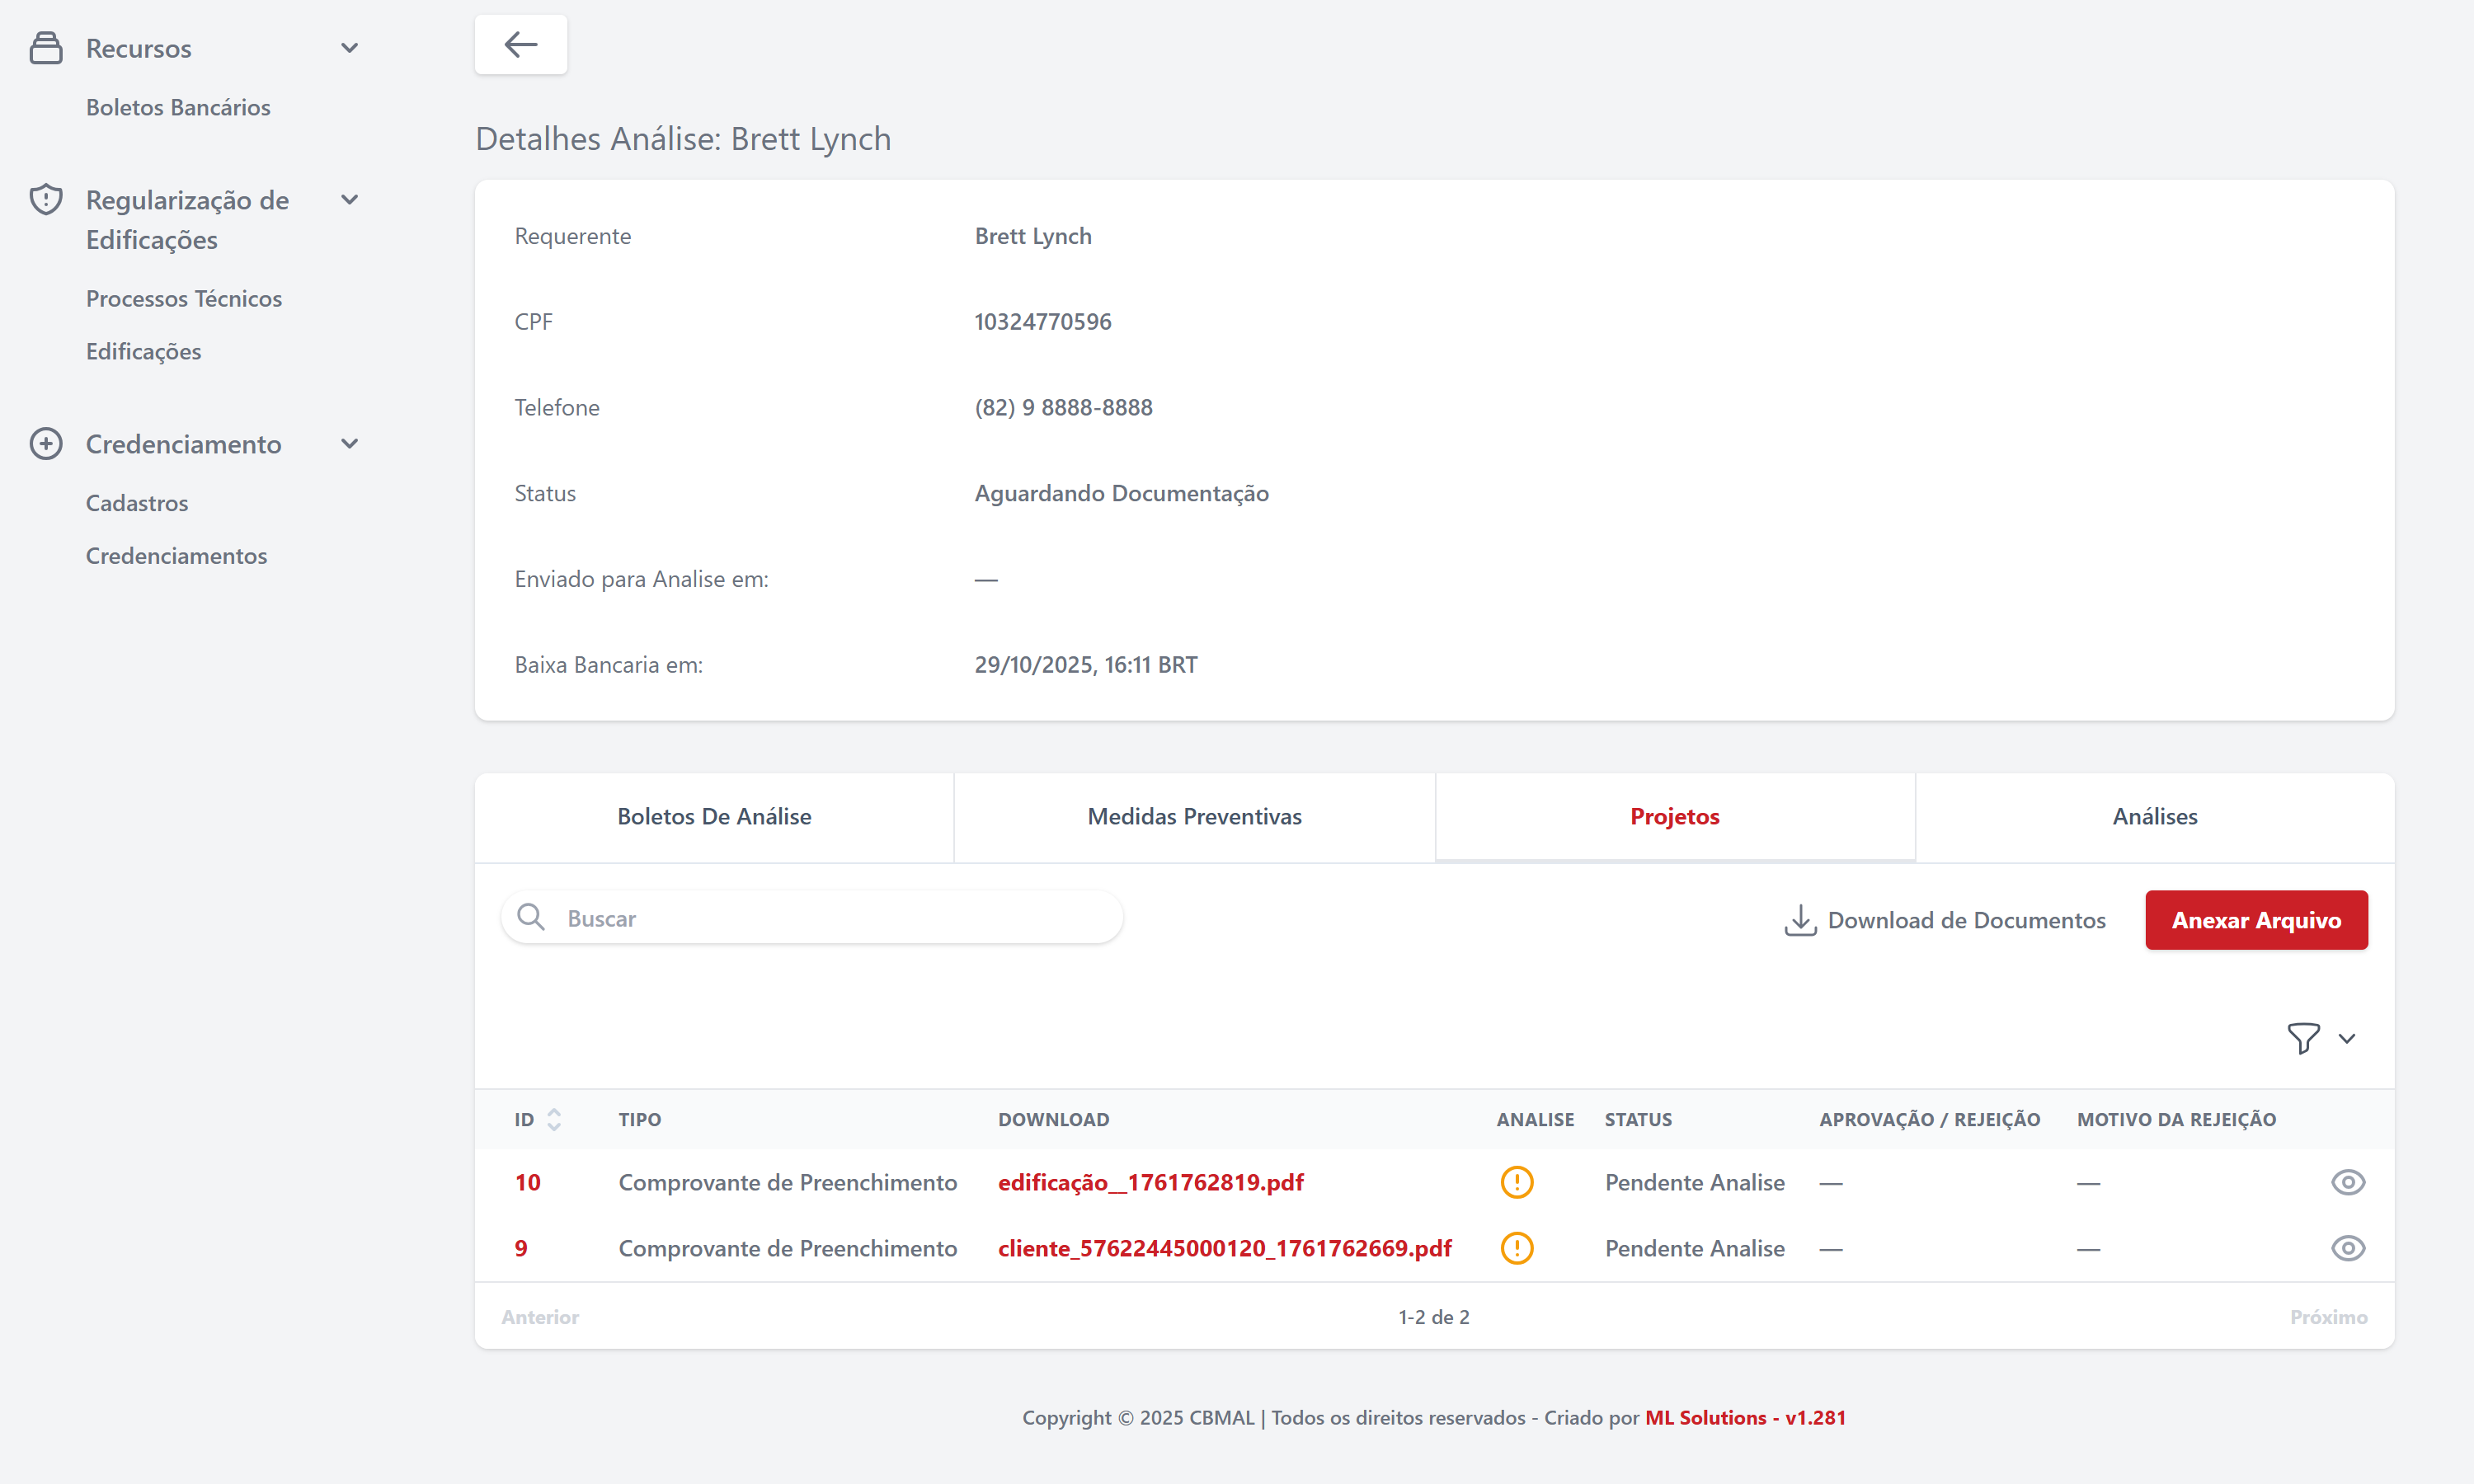Viewport: 2474px width, 1484px height.
Task: Click the back arrow button
Action: point(520,44)
